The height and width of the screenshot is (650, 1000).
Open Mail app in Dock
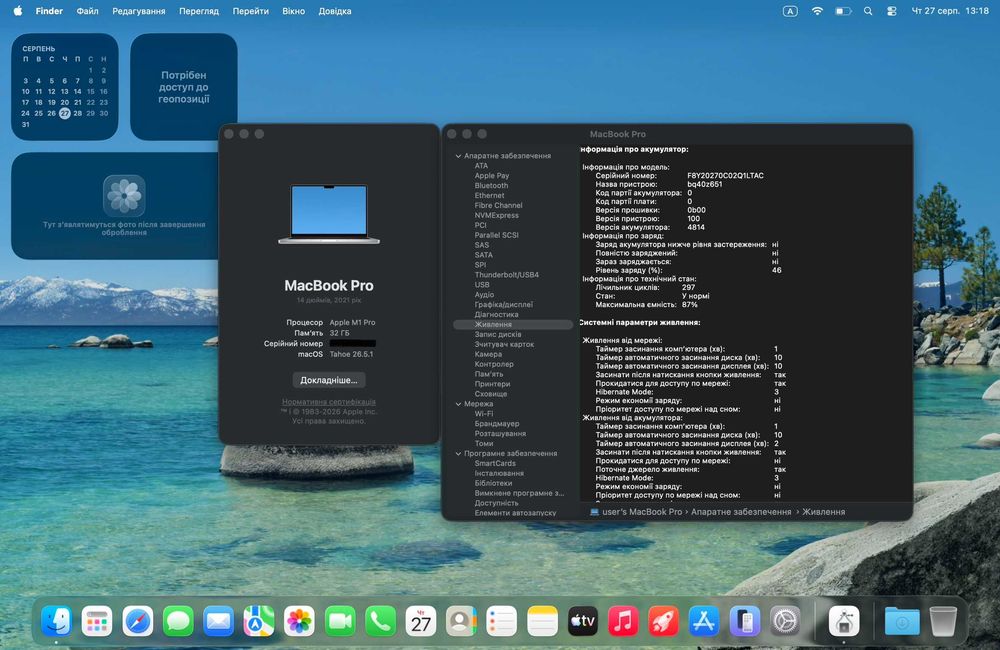pos(219,621)
